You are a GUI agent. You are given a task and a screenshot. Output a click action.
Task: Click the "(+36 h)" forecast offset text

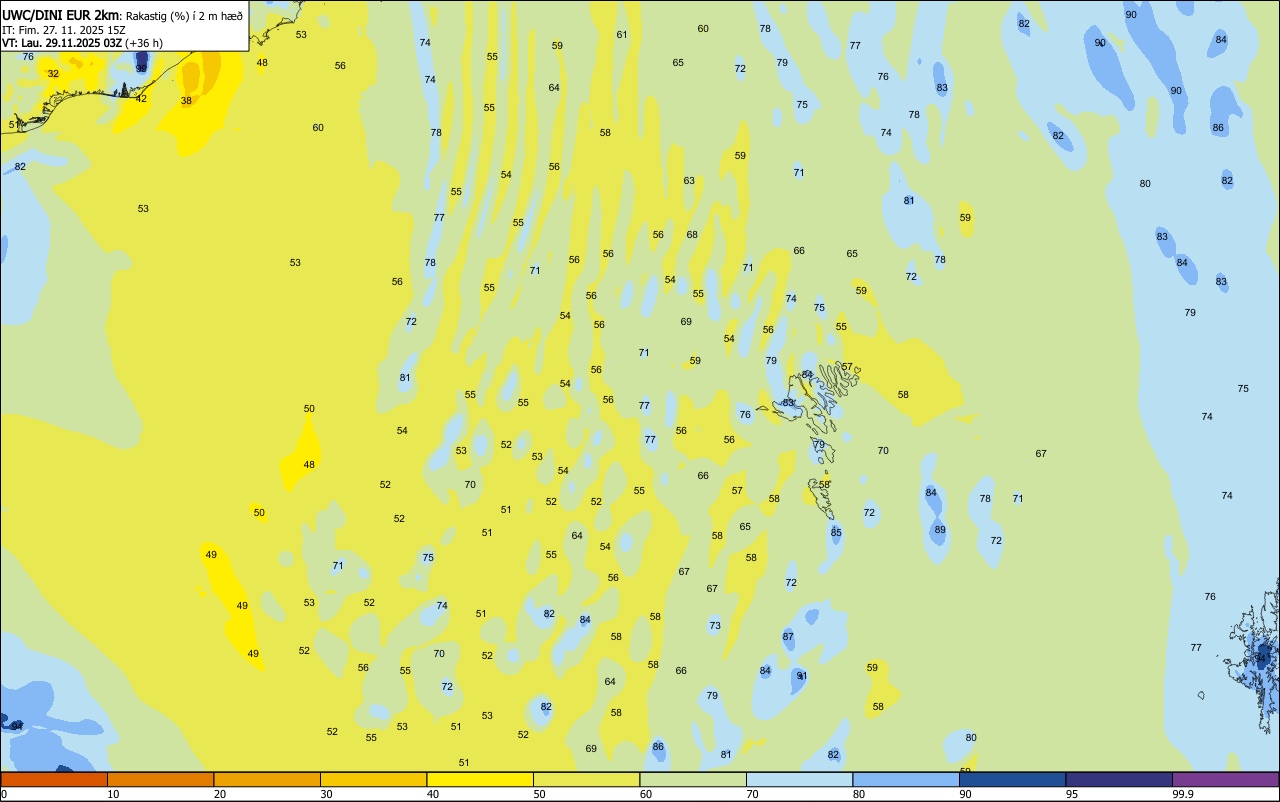(144, 43)
